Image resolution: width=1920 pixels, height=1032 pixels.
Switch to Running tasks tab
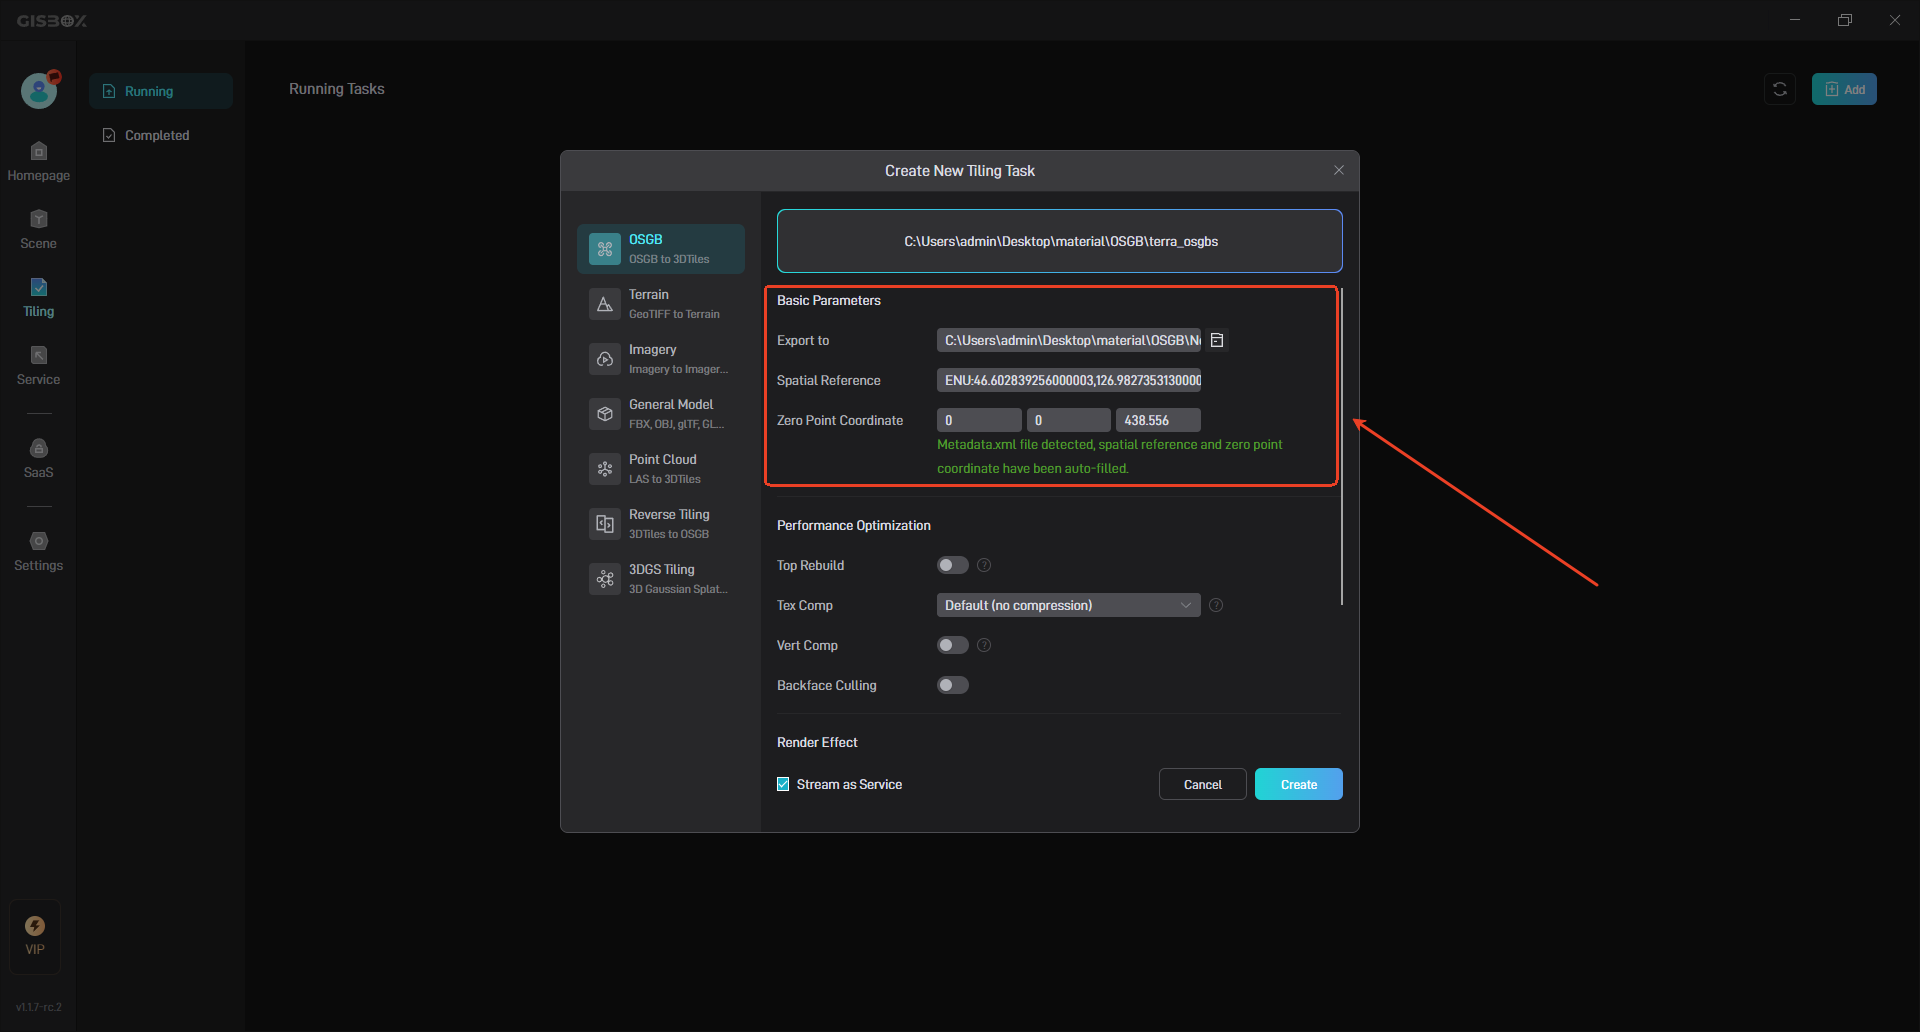click(161, 91)
